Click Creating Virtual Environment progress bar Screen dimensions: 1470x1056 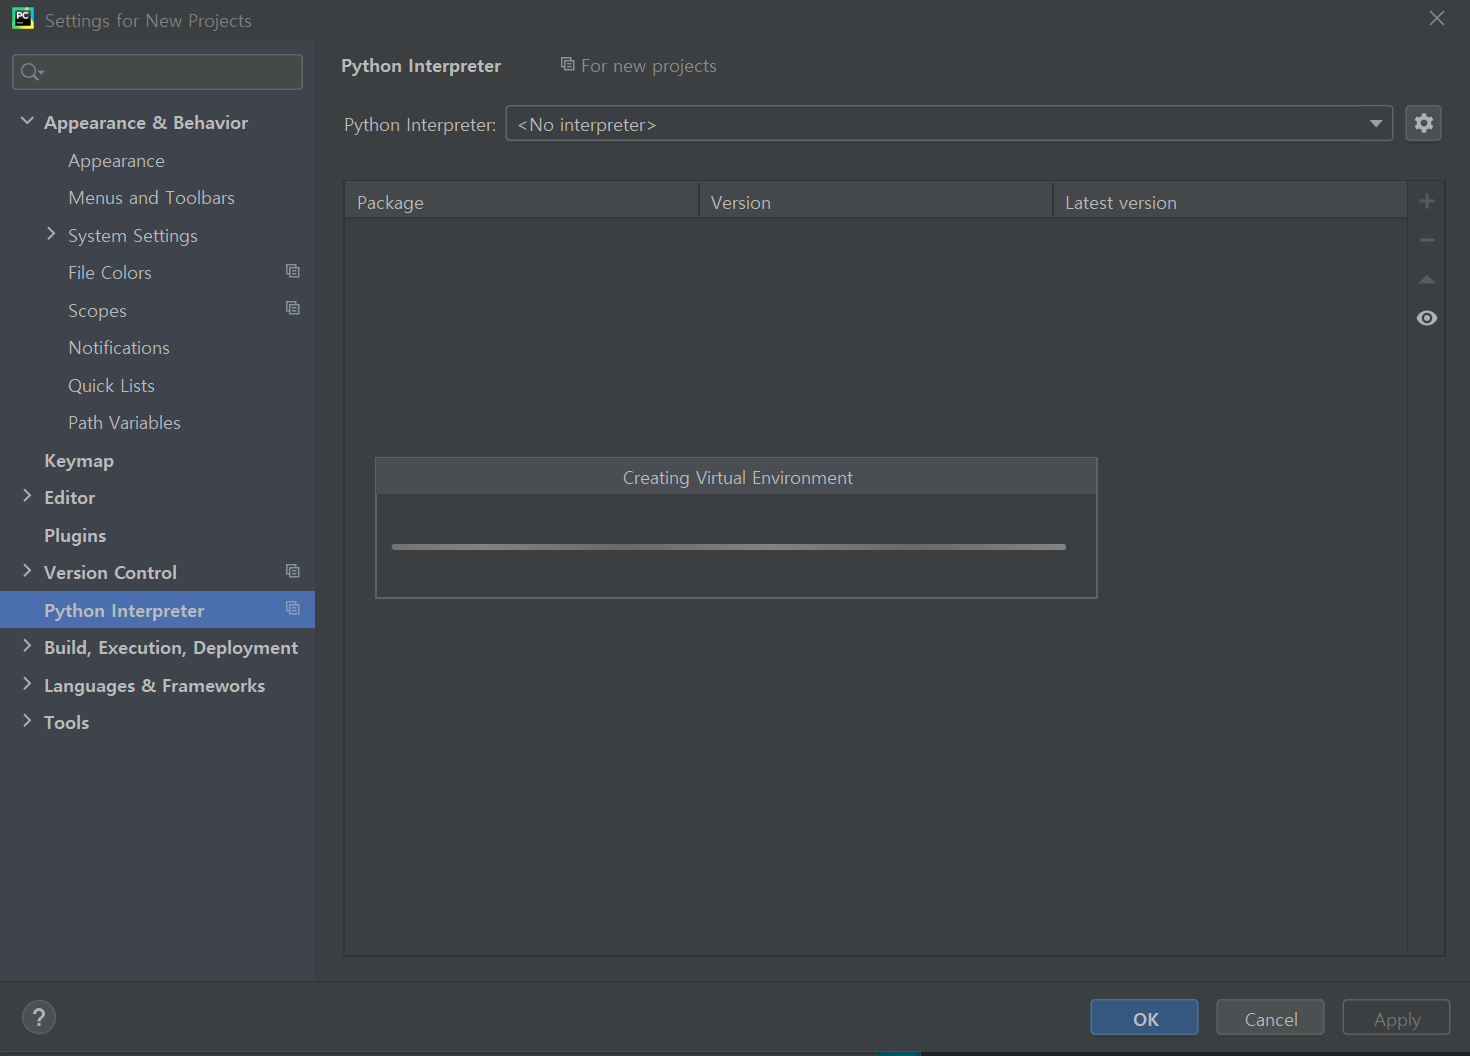pos(729,547)
